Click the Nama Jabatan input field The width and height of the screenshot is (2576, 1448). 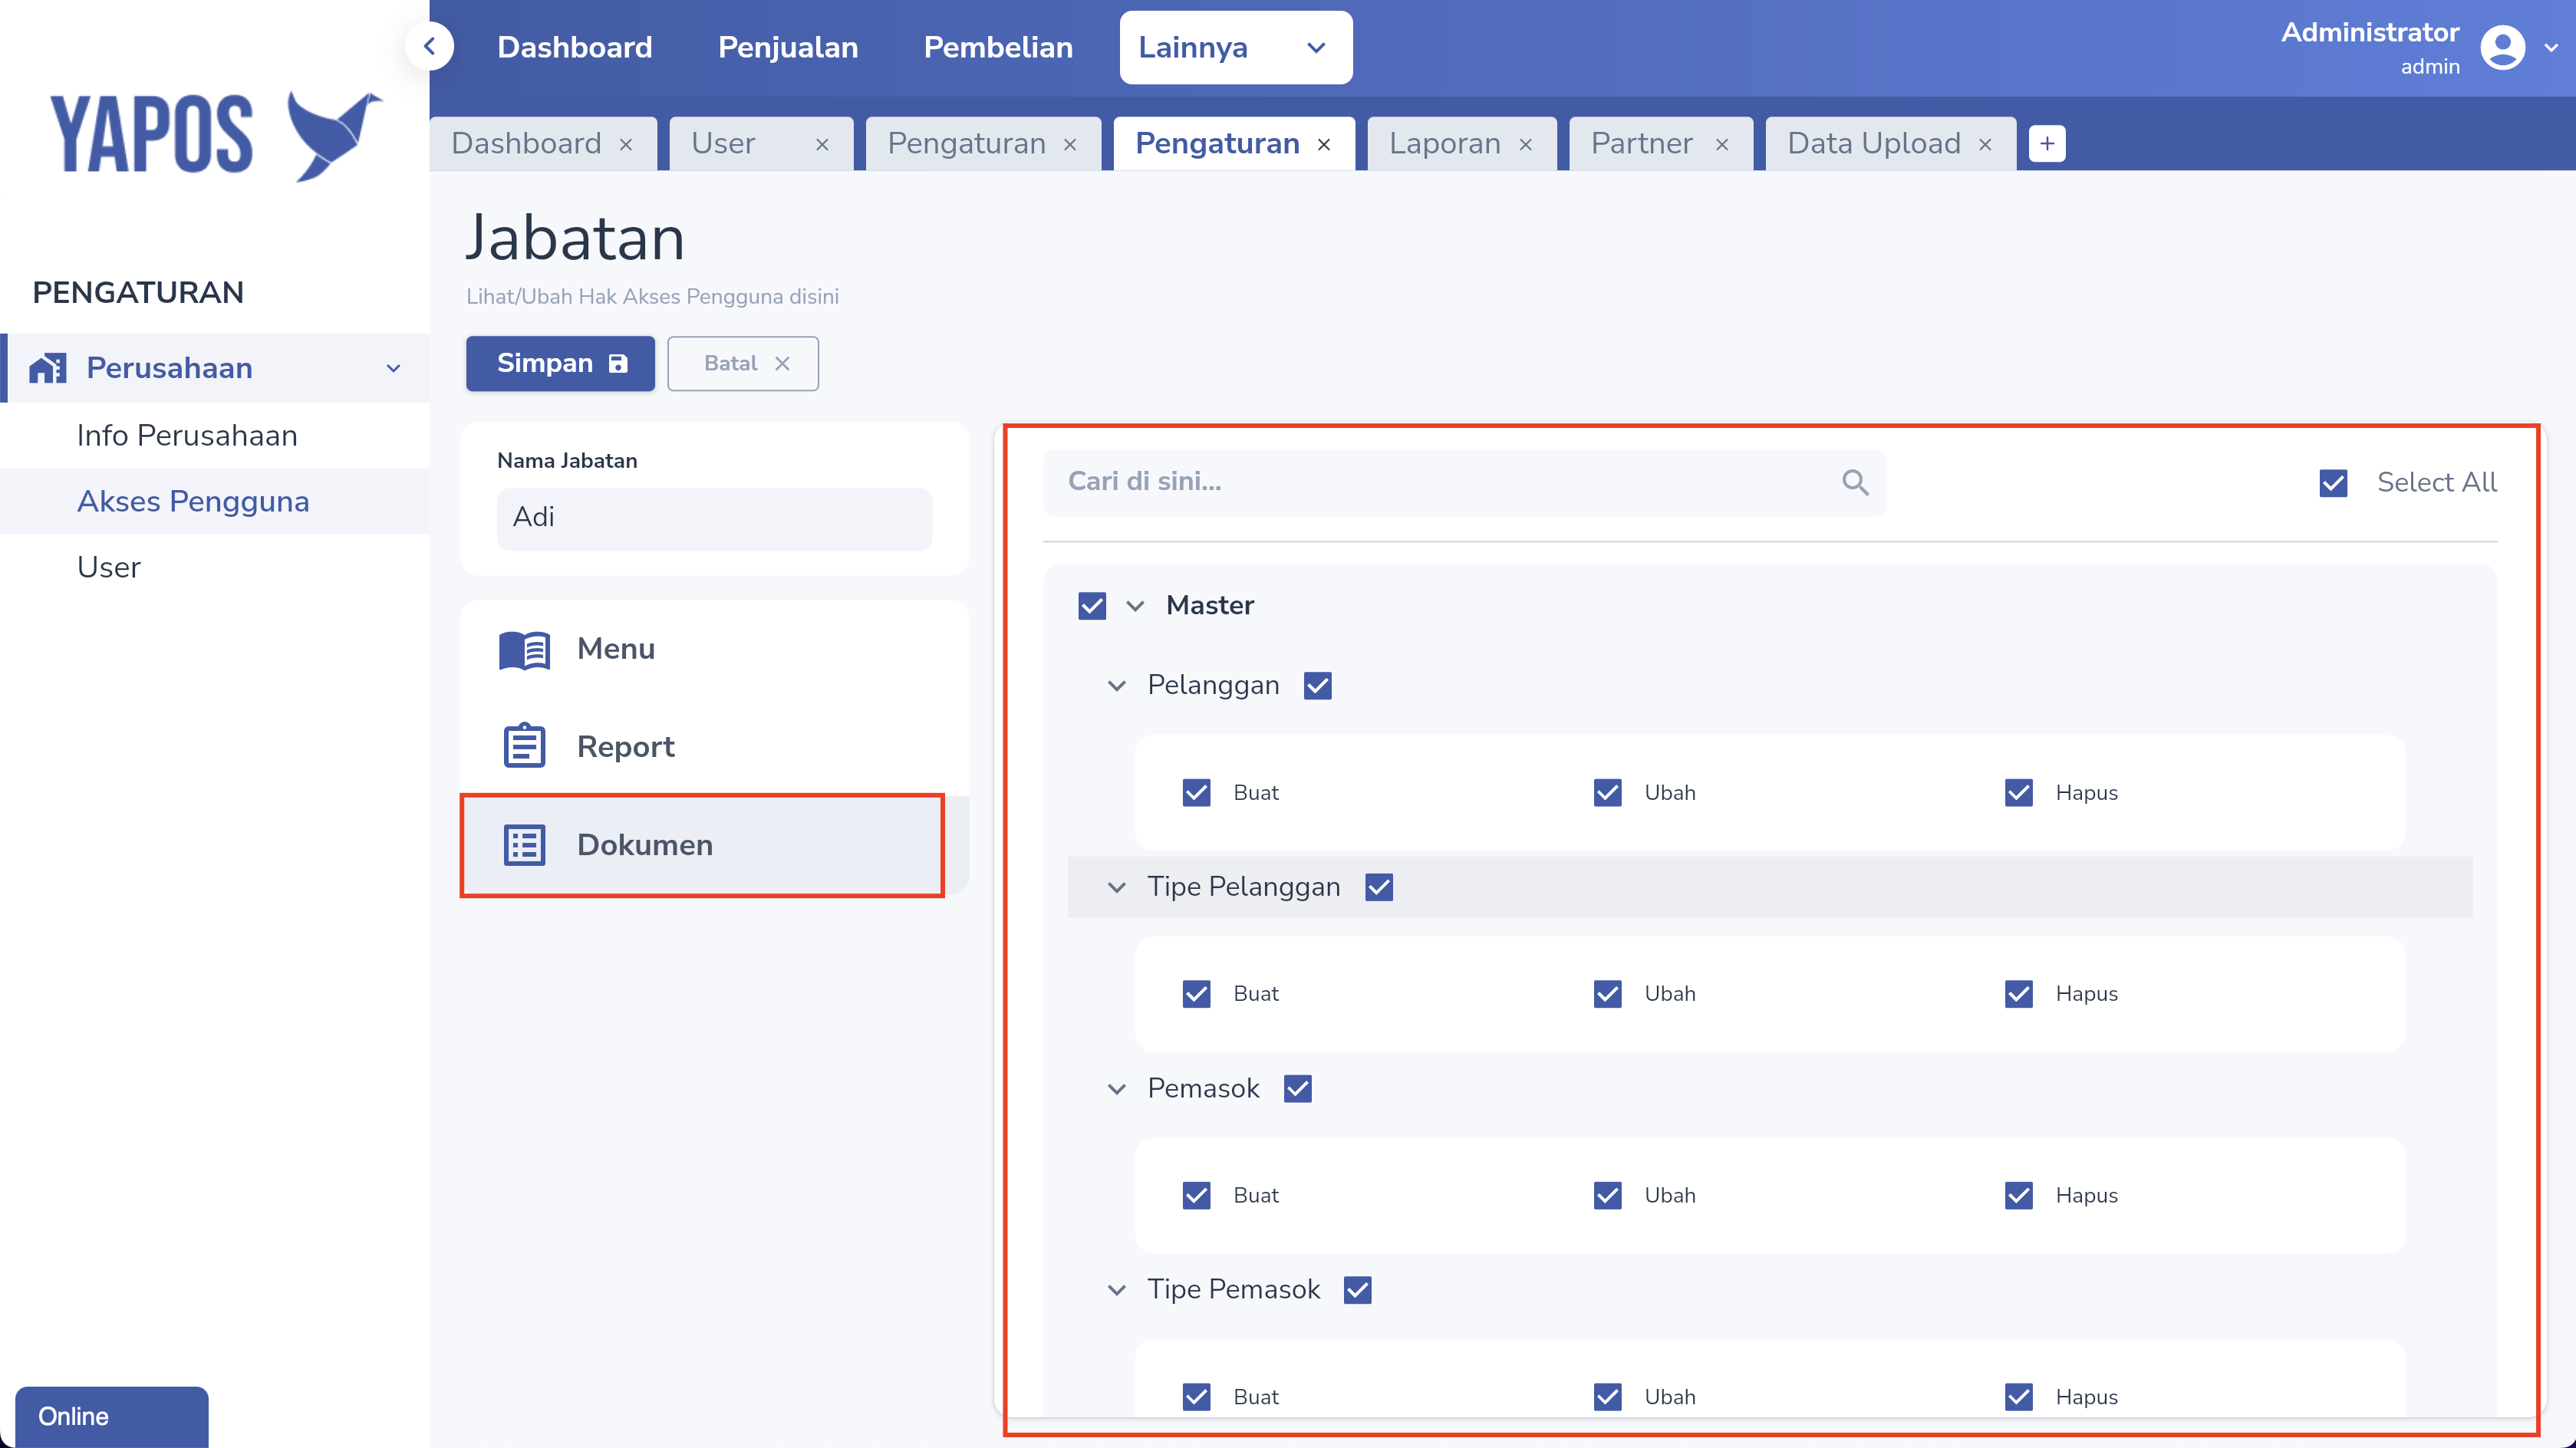point(714,518)
